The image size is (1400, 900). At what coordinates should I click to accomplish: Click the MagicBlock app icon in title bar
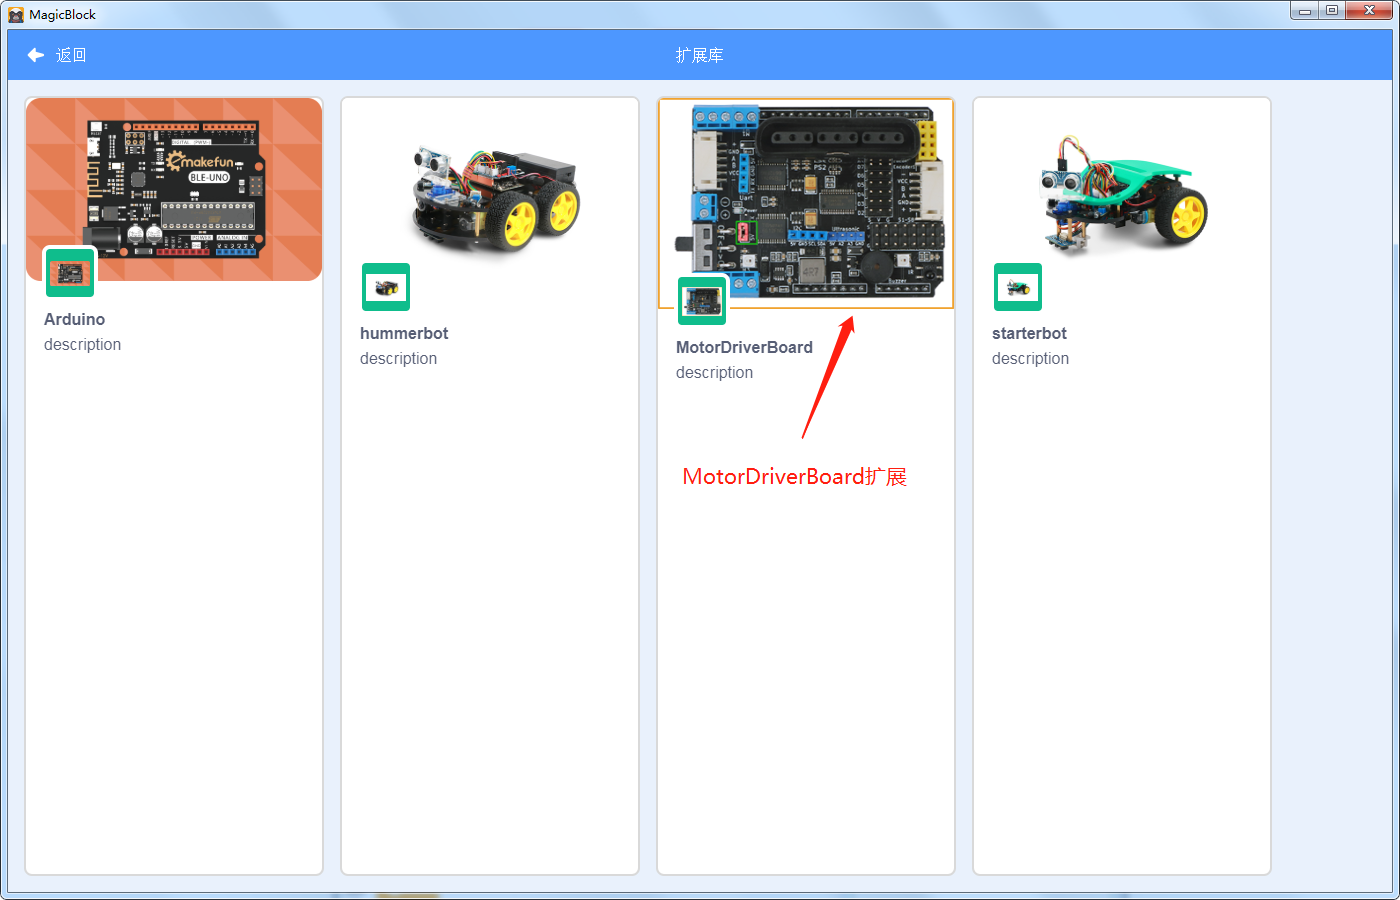[x=16, y=14]
